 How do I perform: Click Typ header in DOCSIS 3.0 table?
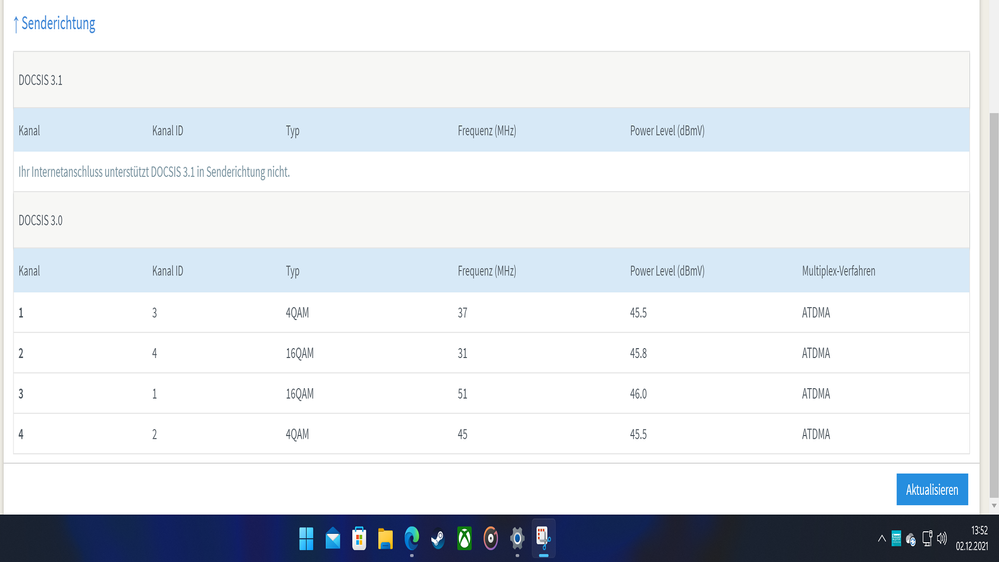click(x=292, y=271)
